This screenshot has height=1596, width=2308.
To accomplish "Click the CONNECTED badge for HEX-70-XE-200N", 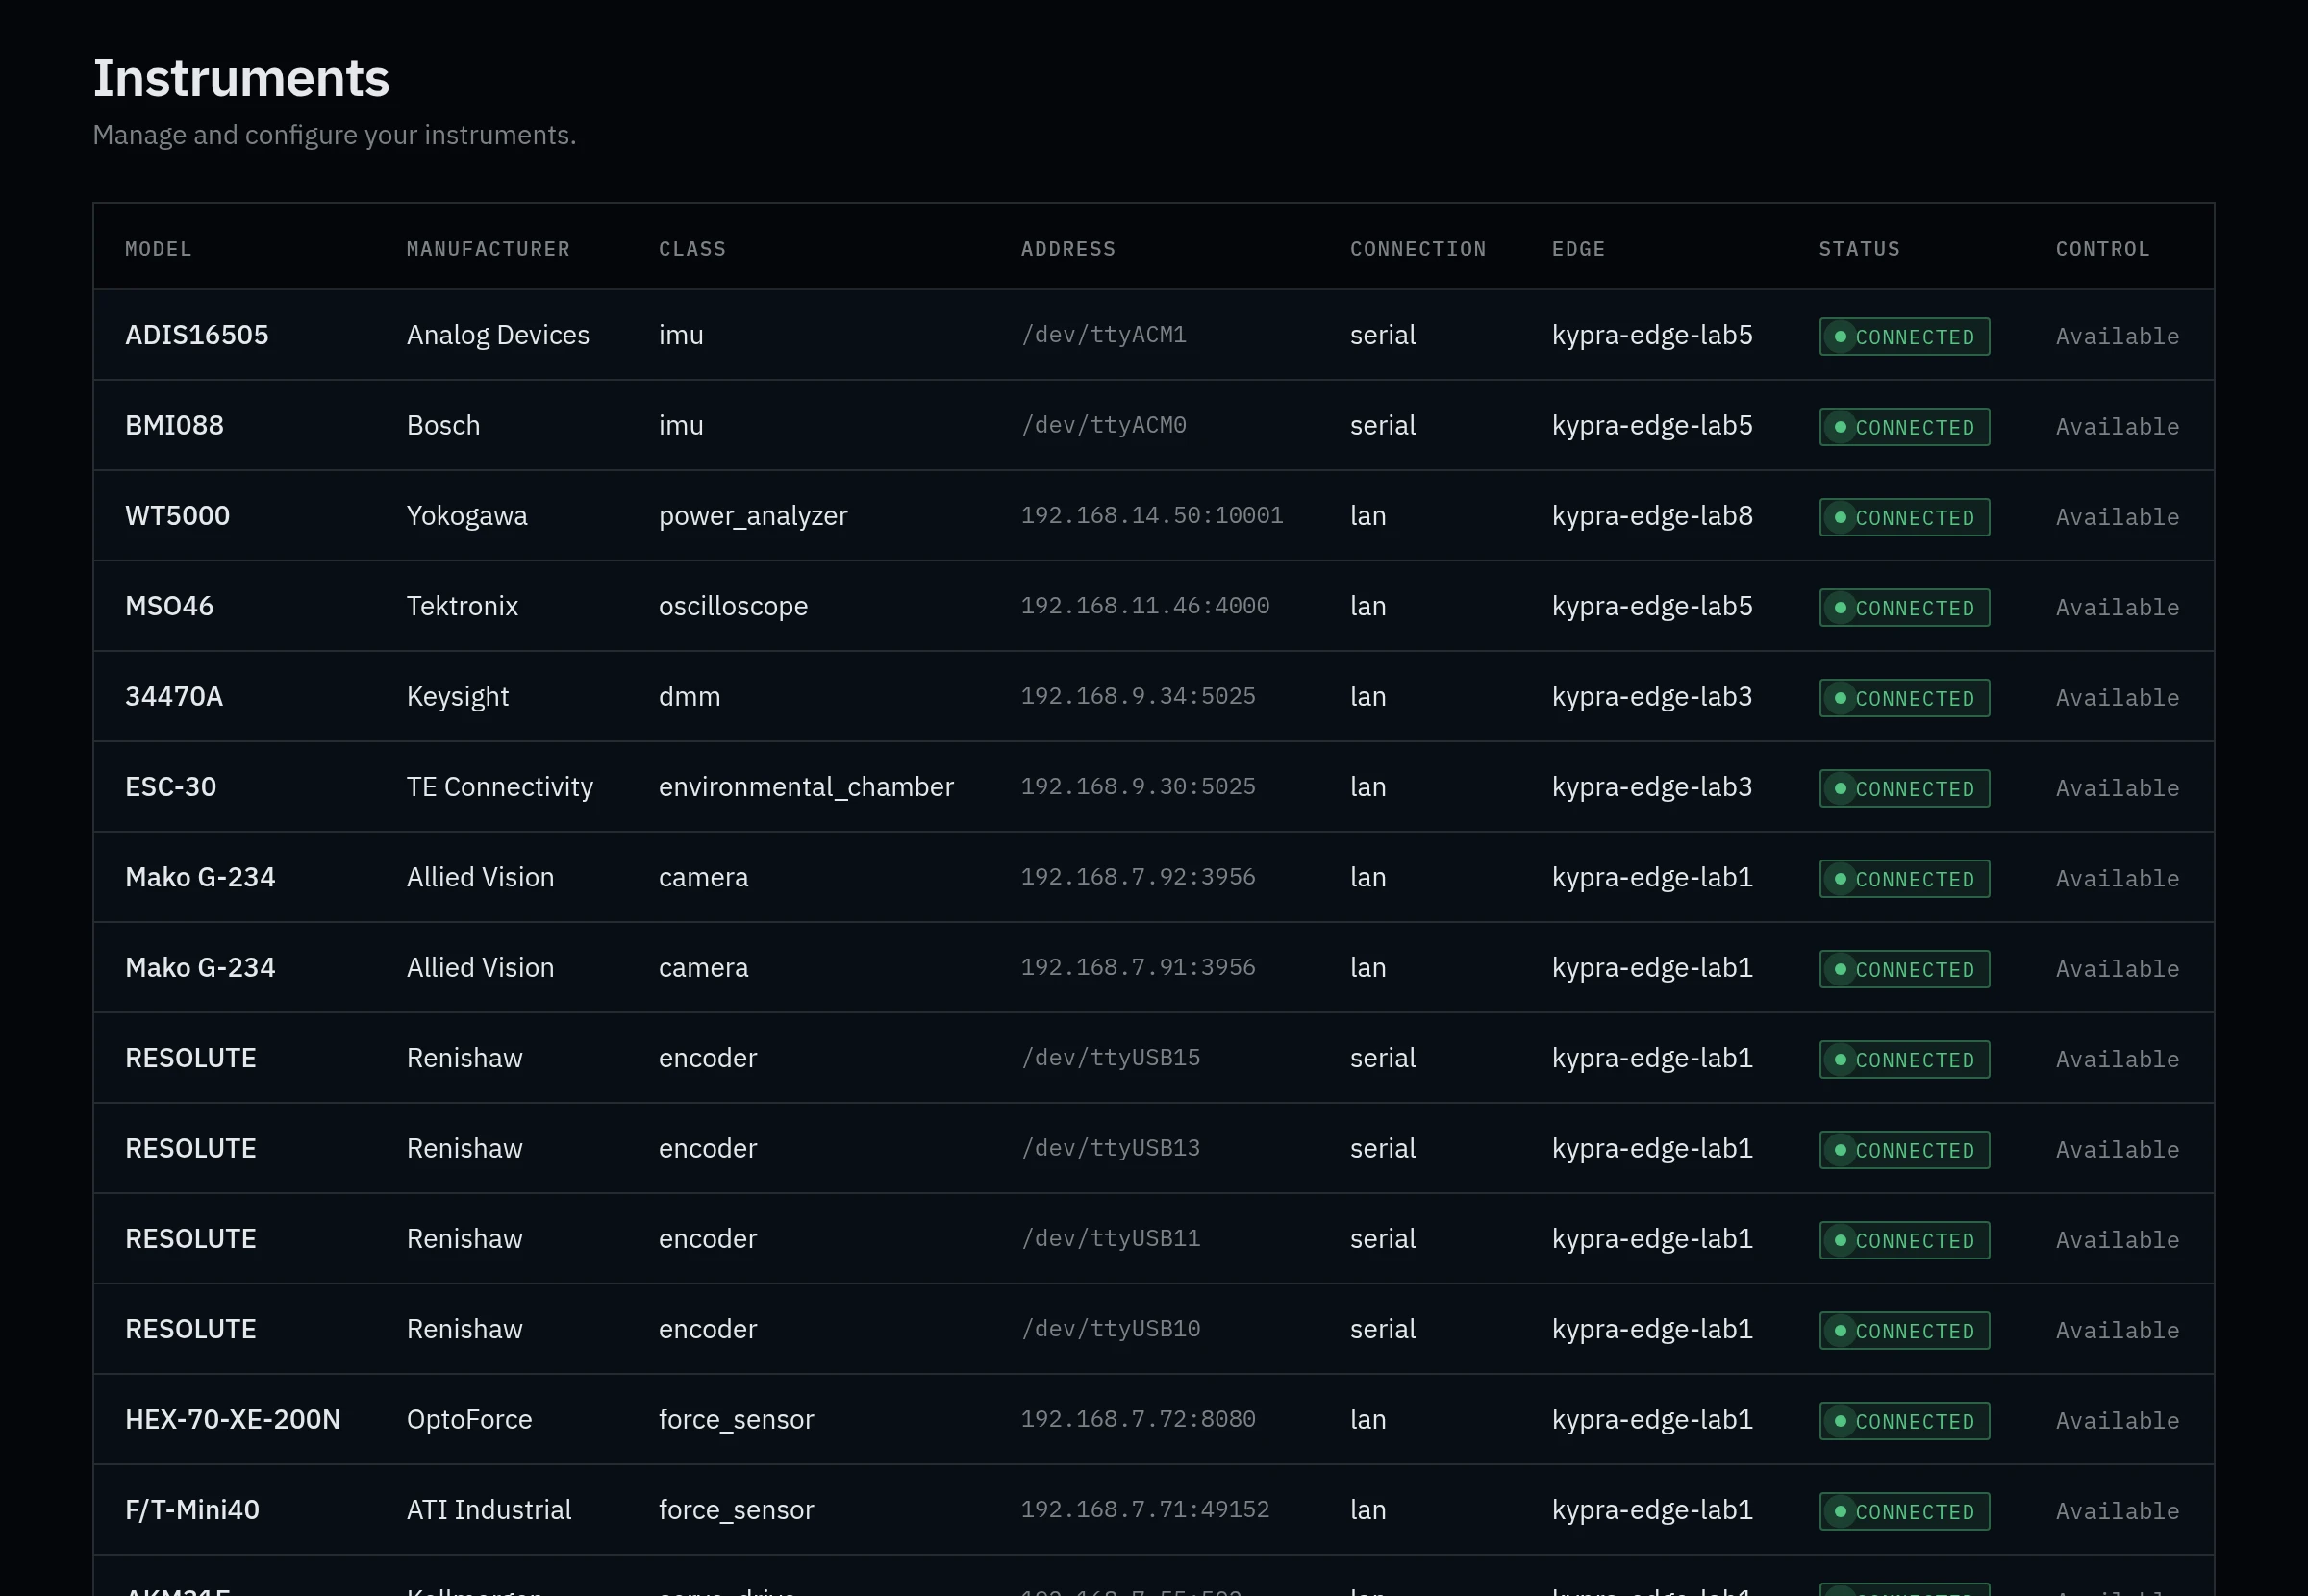I will click(x=1904, y=1422).
